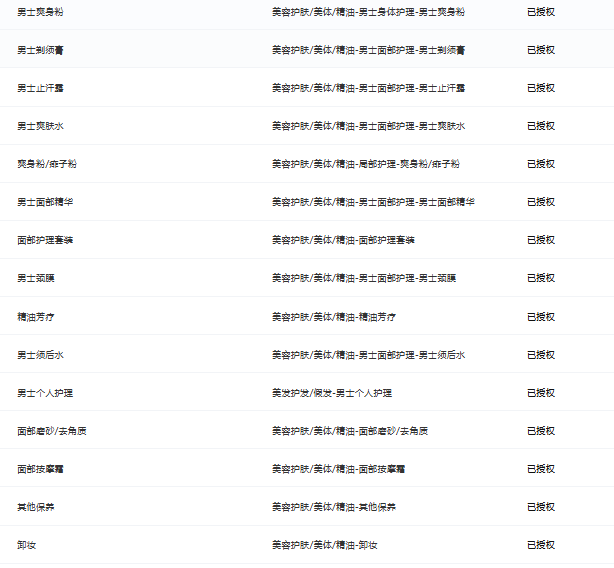Click the 已授权 status in the 男士止汗露 row
Viewport: 614px width, 568px height.
(x=541, y=88)
